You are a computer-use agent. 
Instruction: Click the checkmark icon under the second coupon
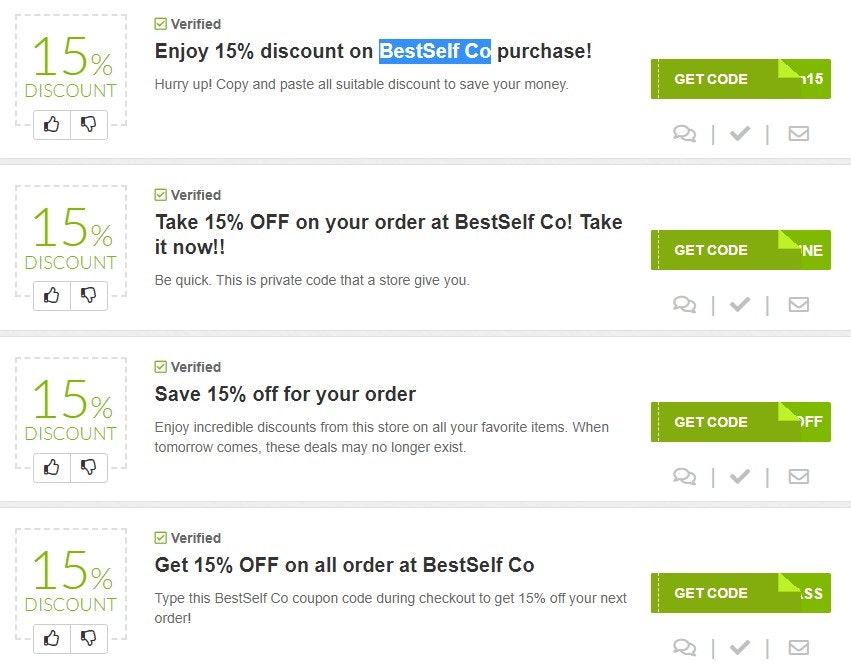point(741,305)
